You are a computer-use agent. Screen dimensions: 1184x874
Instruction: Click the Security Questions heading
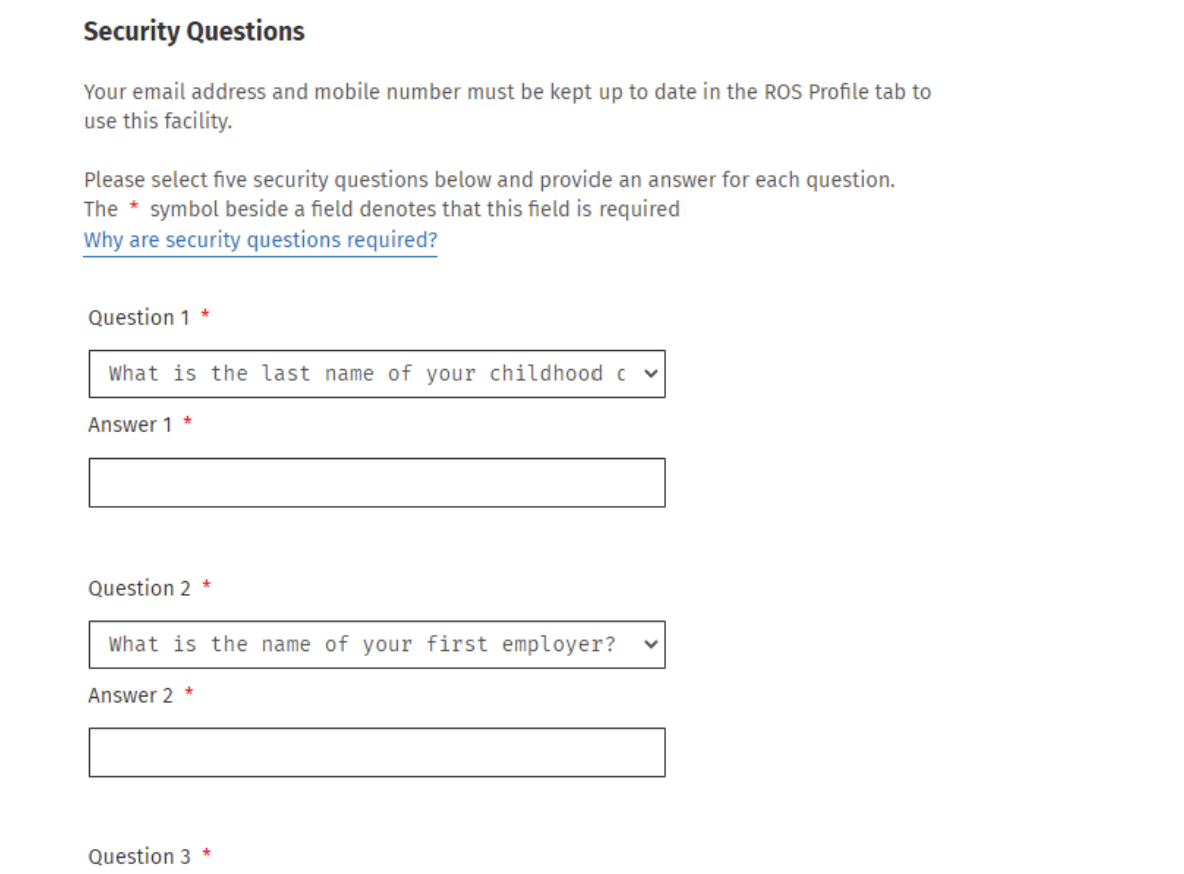(194, 32)
